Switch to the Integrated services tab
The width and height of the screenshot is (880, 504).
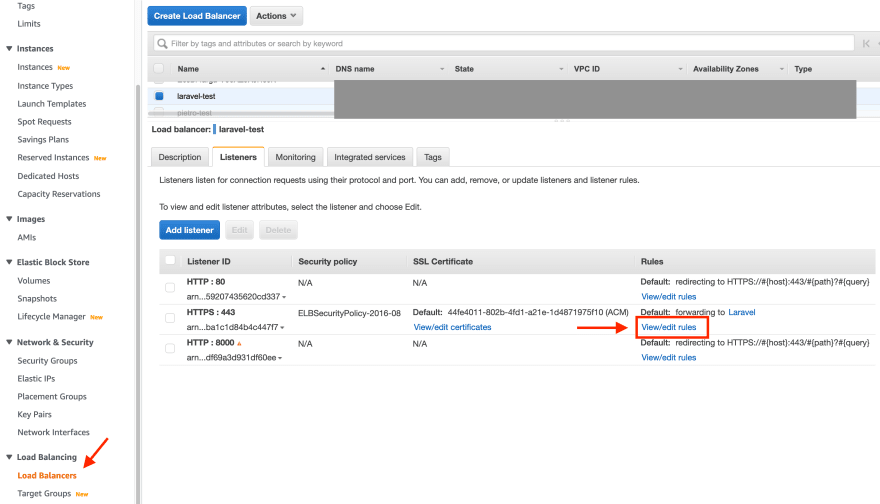pyautogui.click(x=370, y=157)
